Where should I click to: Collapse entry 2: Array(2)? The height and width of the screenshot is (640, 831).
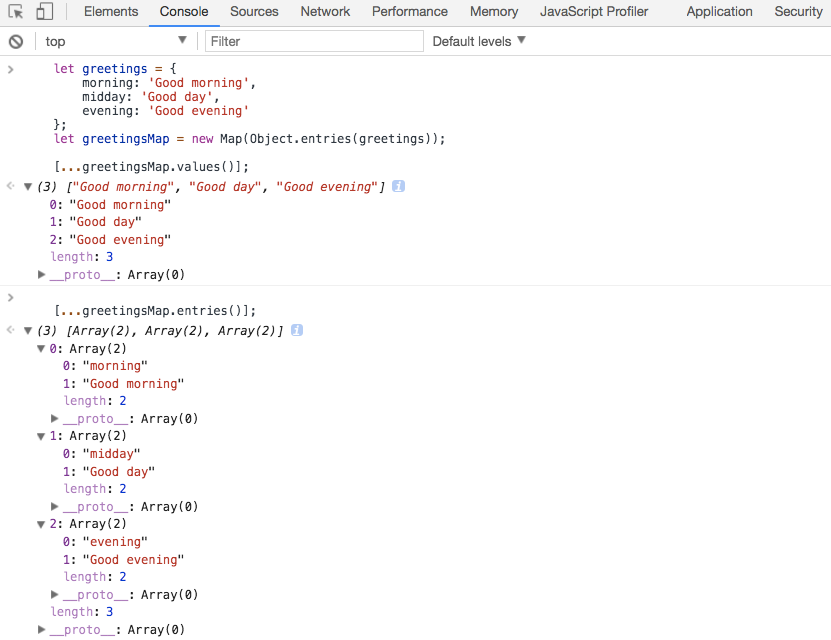[41, 524]
